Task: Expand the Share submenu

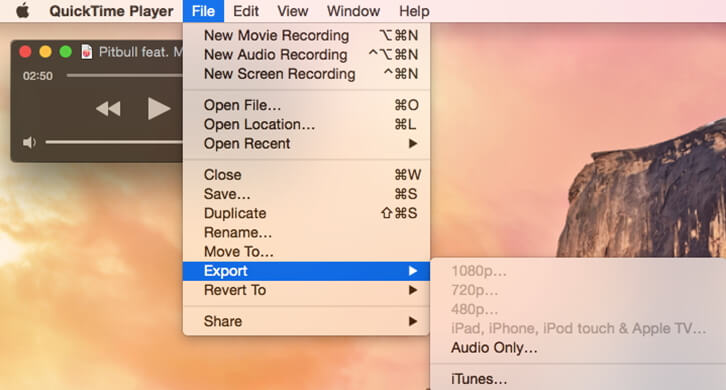Action: (x=307, y=321)
